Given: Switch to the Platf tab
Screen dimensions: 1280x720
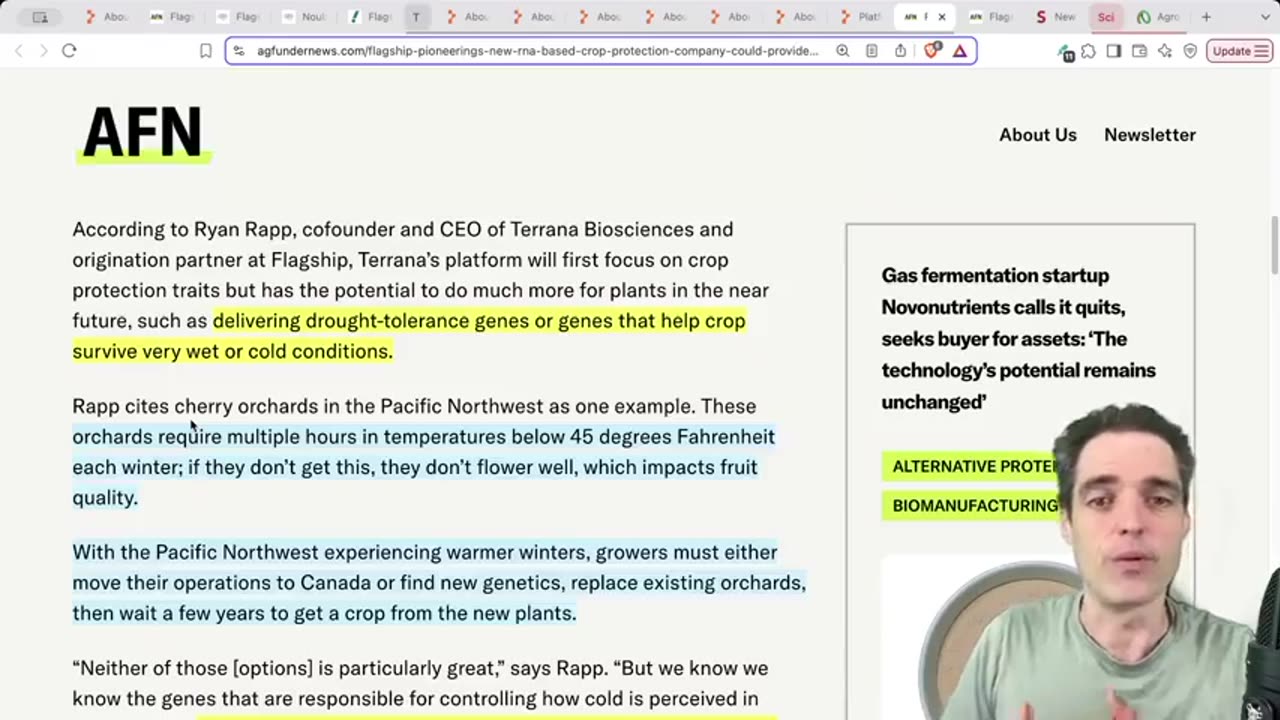Looking at the screenshot, I should pos(861,17).
